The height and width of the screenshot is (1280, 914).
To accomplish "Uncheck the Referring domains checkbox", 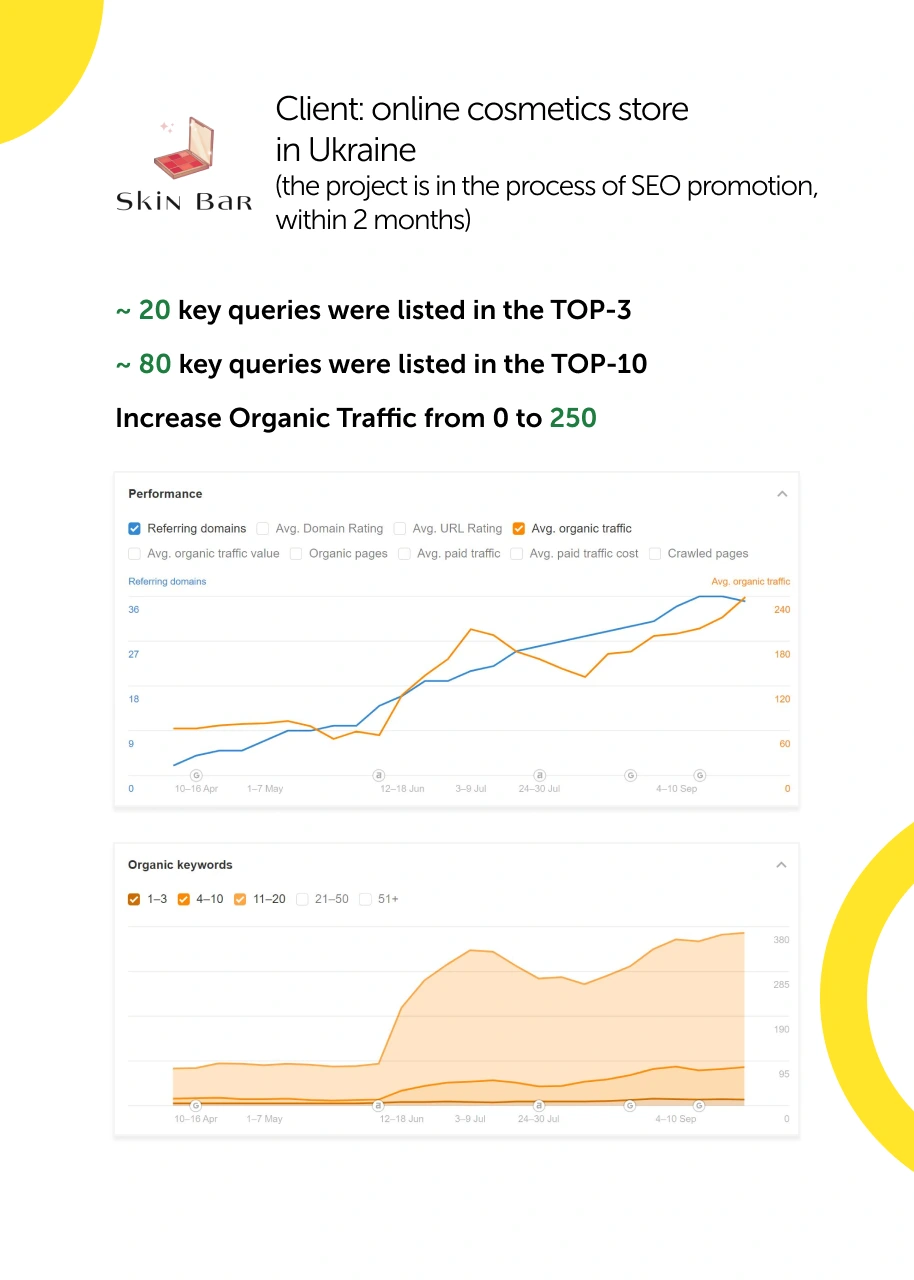I will [x=135, y=528].
